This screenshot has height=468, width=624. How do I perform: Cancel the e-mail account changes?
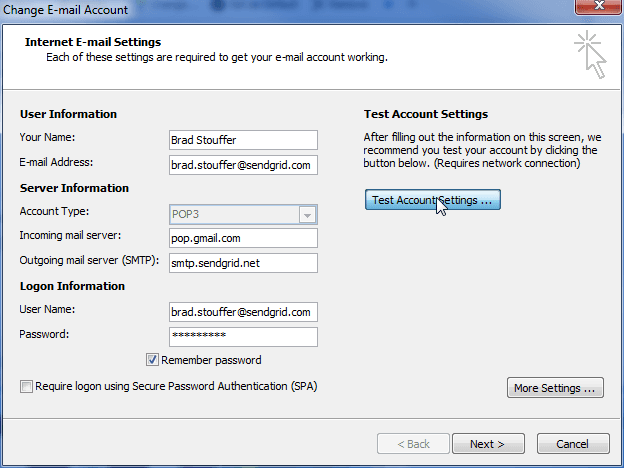click(573, 443)
